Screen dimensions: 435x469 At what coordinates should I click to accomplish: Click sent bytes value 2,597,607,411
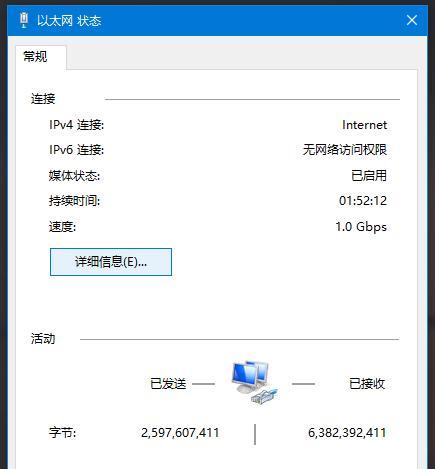coord(180,433)
